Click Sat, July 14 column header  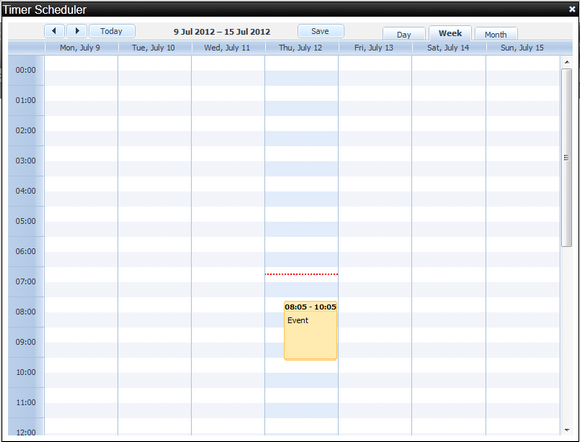point(448,48)
